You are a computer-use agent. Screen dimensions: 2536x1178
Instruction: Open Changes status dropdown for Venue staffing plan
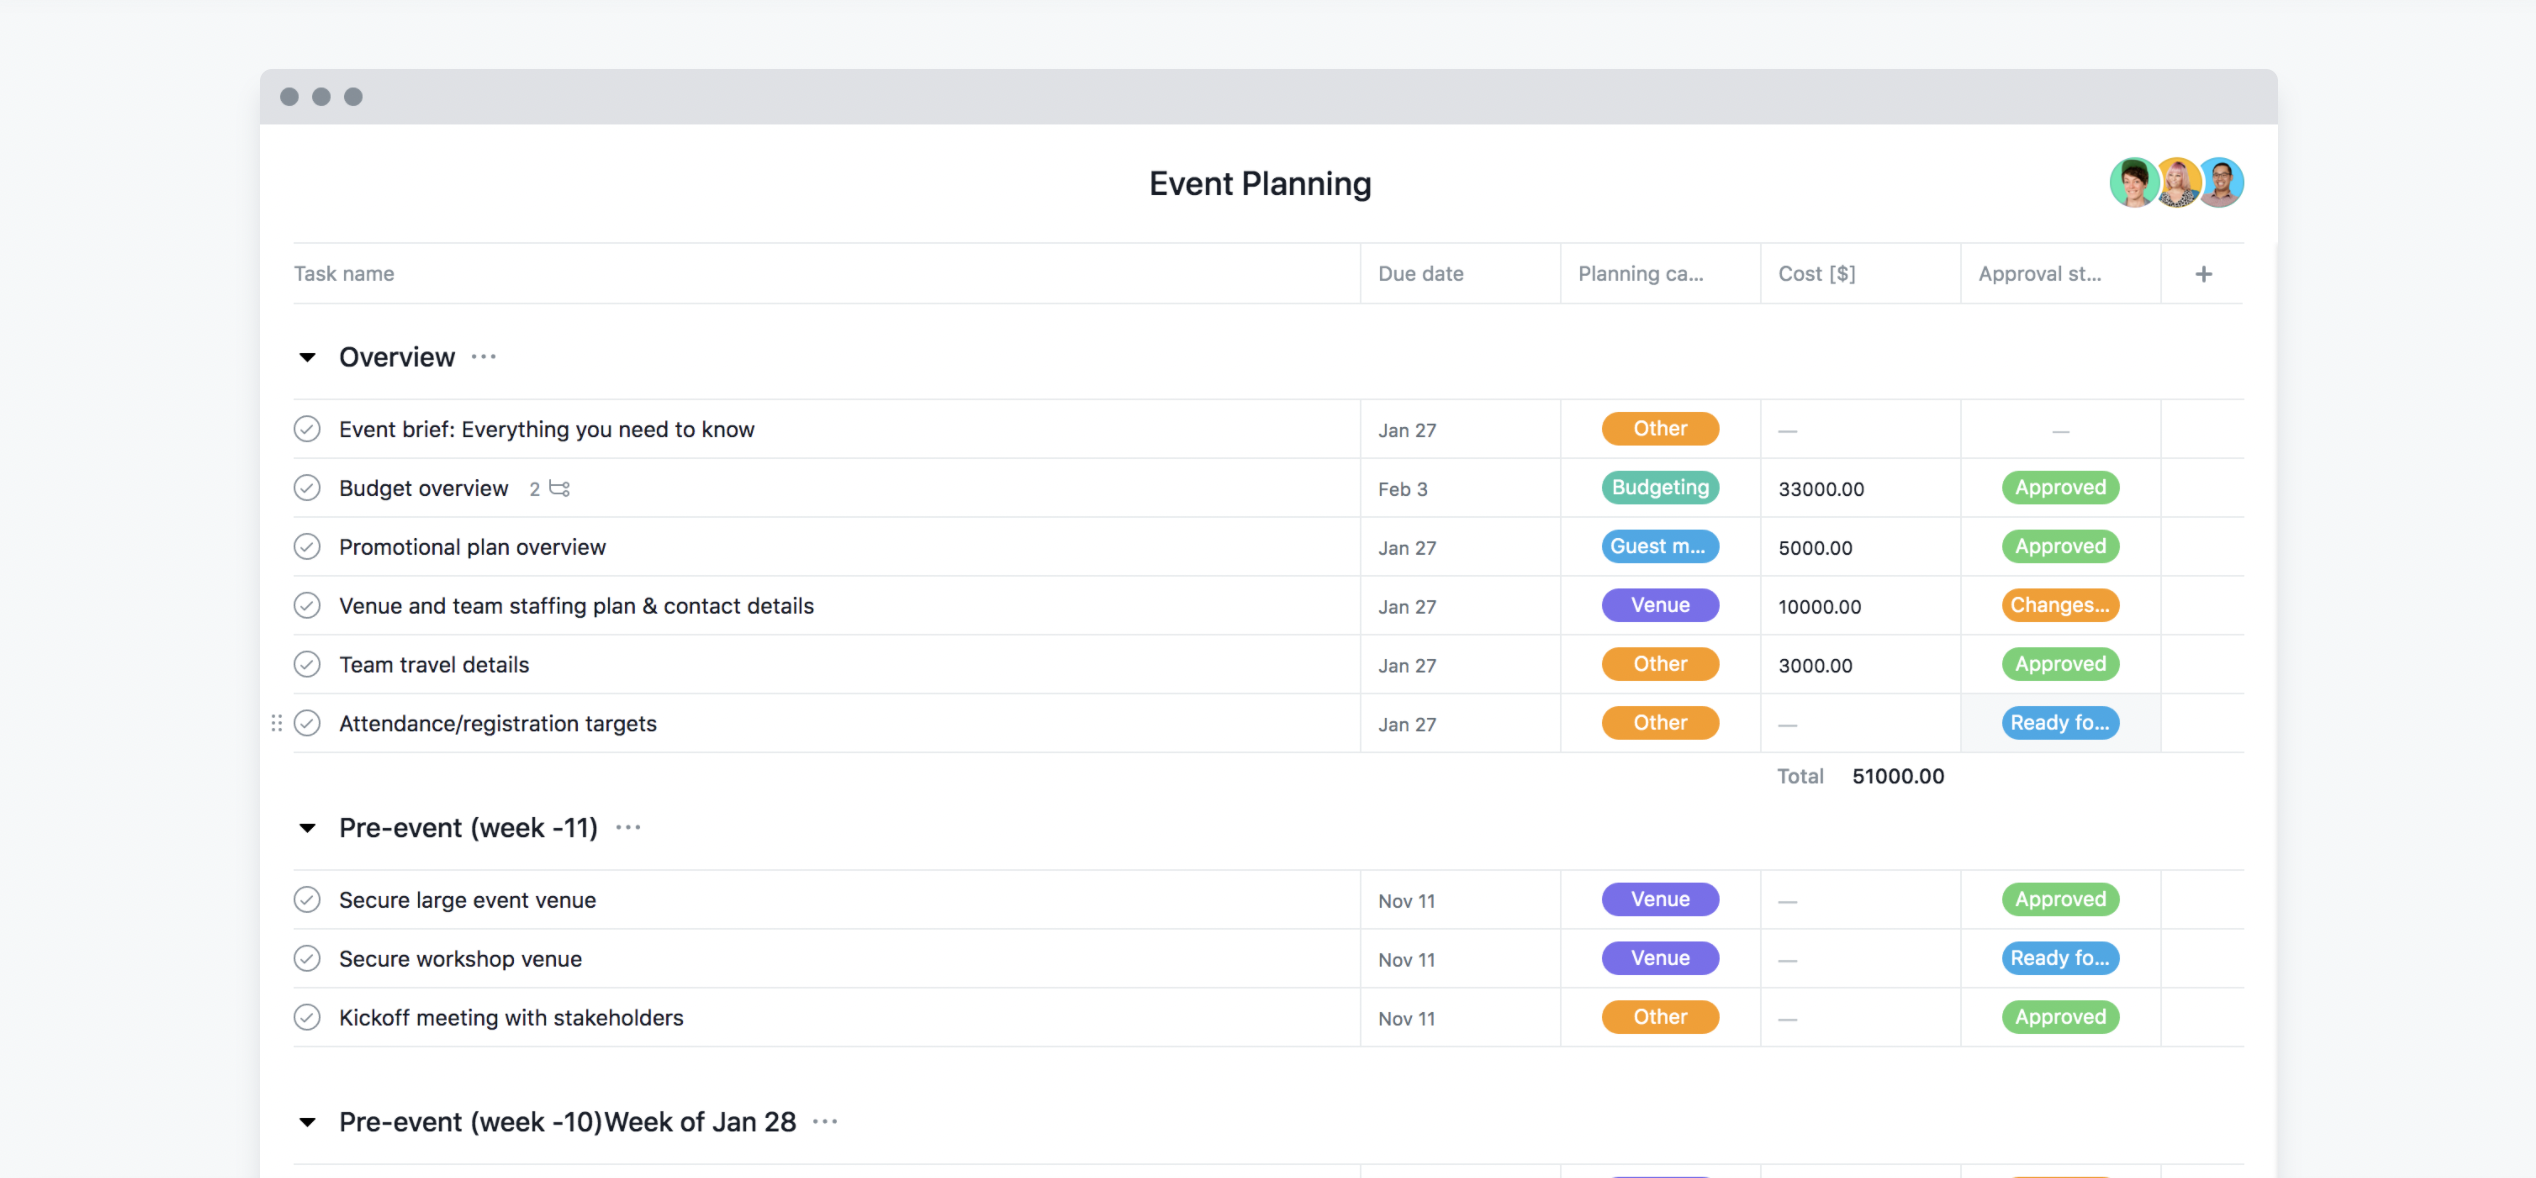2060,606
